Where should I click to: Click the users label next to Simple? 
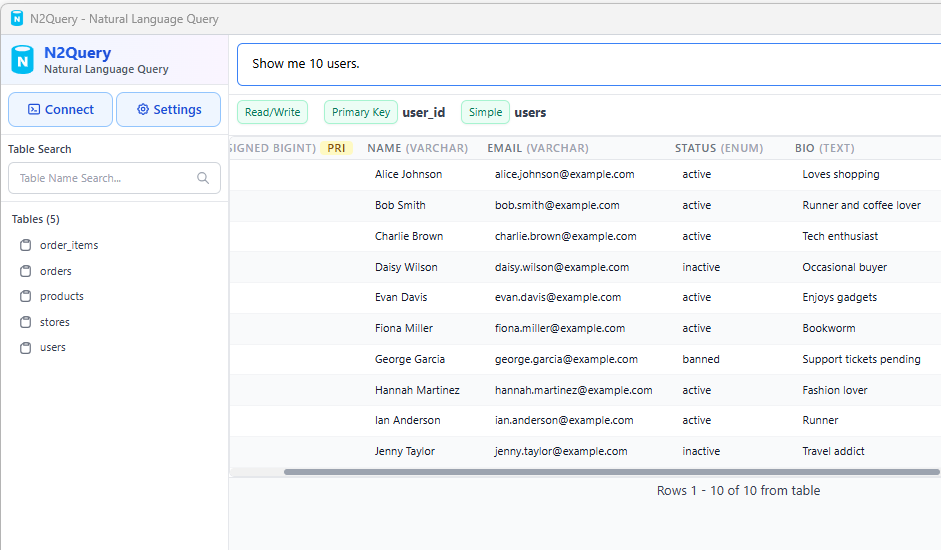coord(531,112)
